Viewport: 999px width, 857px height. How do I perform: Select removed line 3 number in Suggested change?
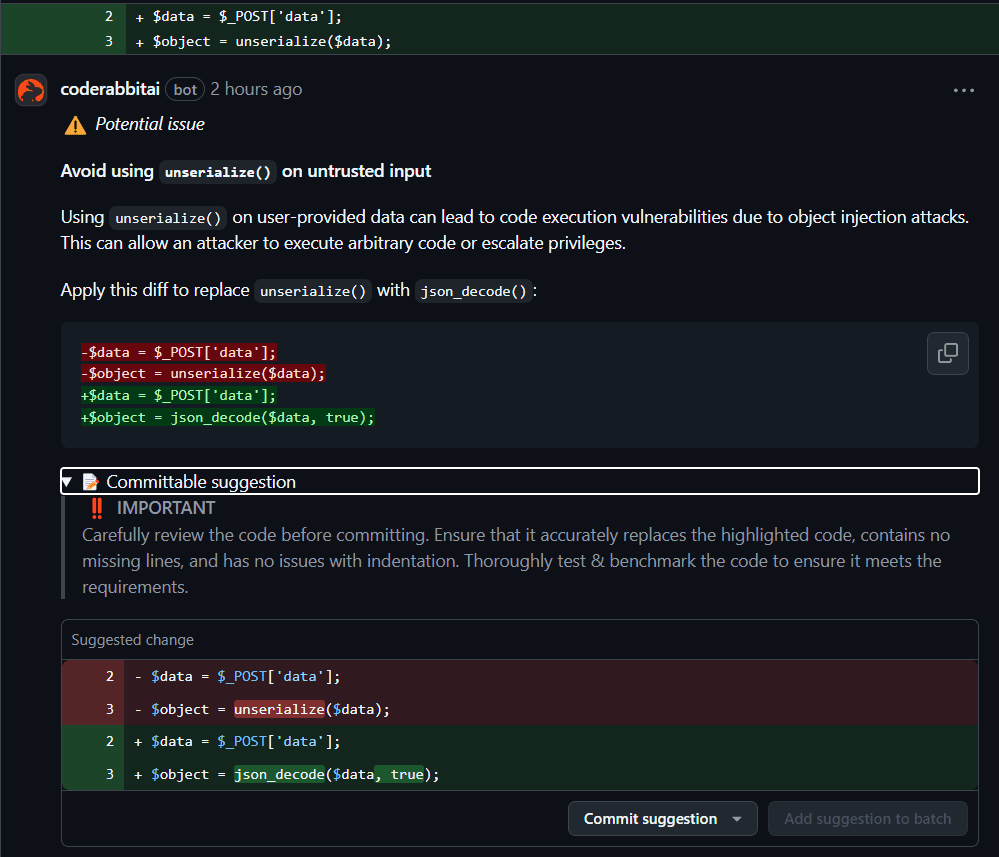(110, 709)
